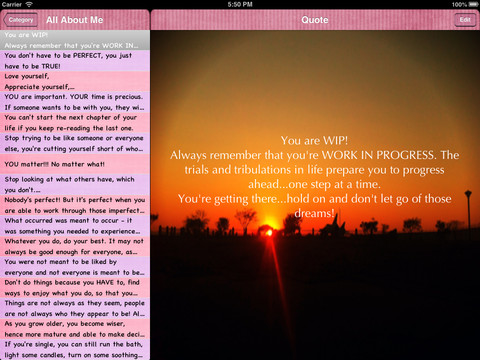
Task: Choose 'You were not meant to be liked' quote
Action: pyautogui.click(x=75, y=267)
